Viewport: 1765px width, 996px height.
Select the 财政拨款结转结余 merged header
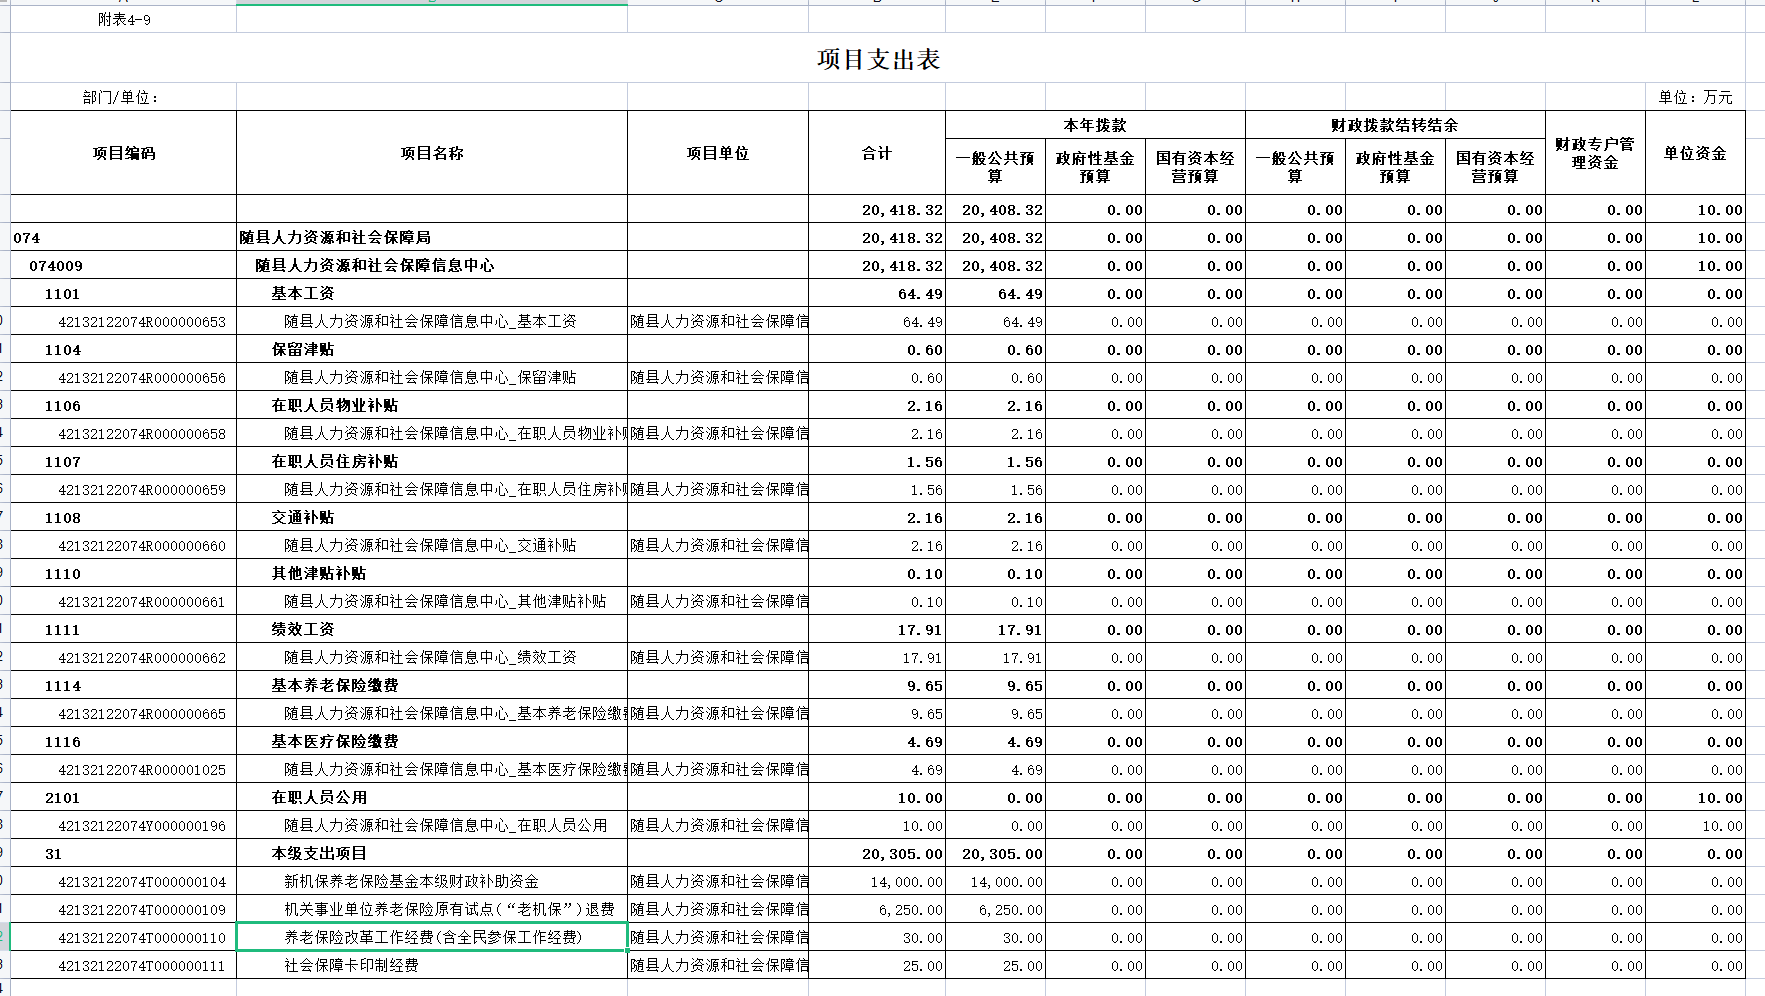[x=1395, y=125]
